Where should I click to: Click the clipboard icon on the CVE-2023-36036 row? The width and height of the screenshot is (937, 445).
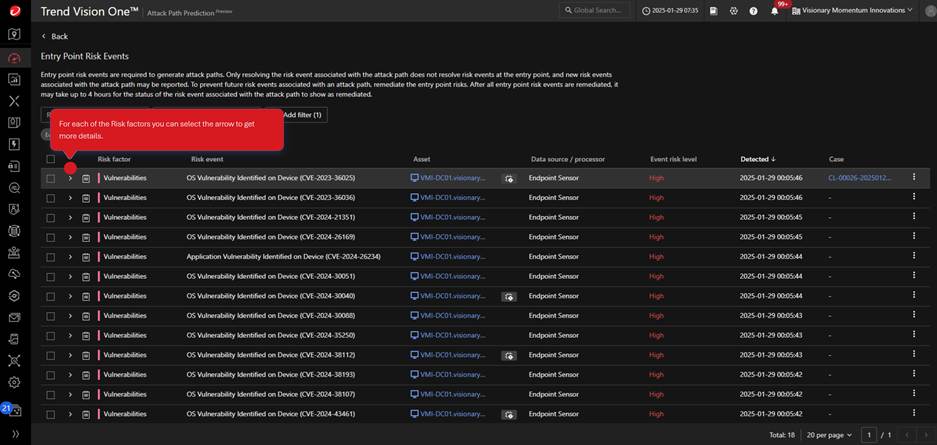click(86, 198)
